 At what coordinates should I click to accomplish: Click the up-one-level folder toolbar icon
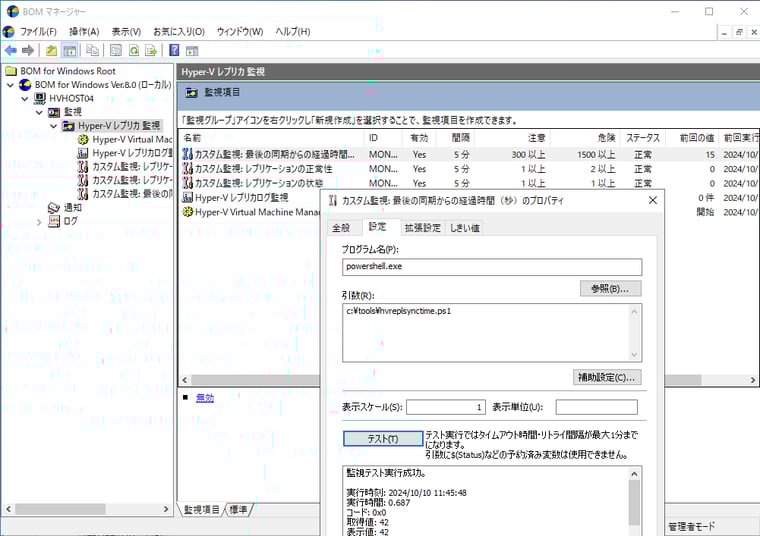coord(51,50)
